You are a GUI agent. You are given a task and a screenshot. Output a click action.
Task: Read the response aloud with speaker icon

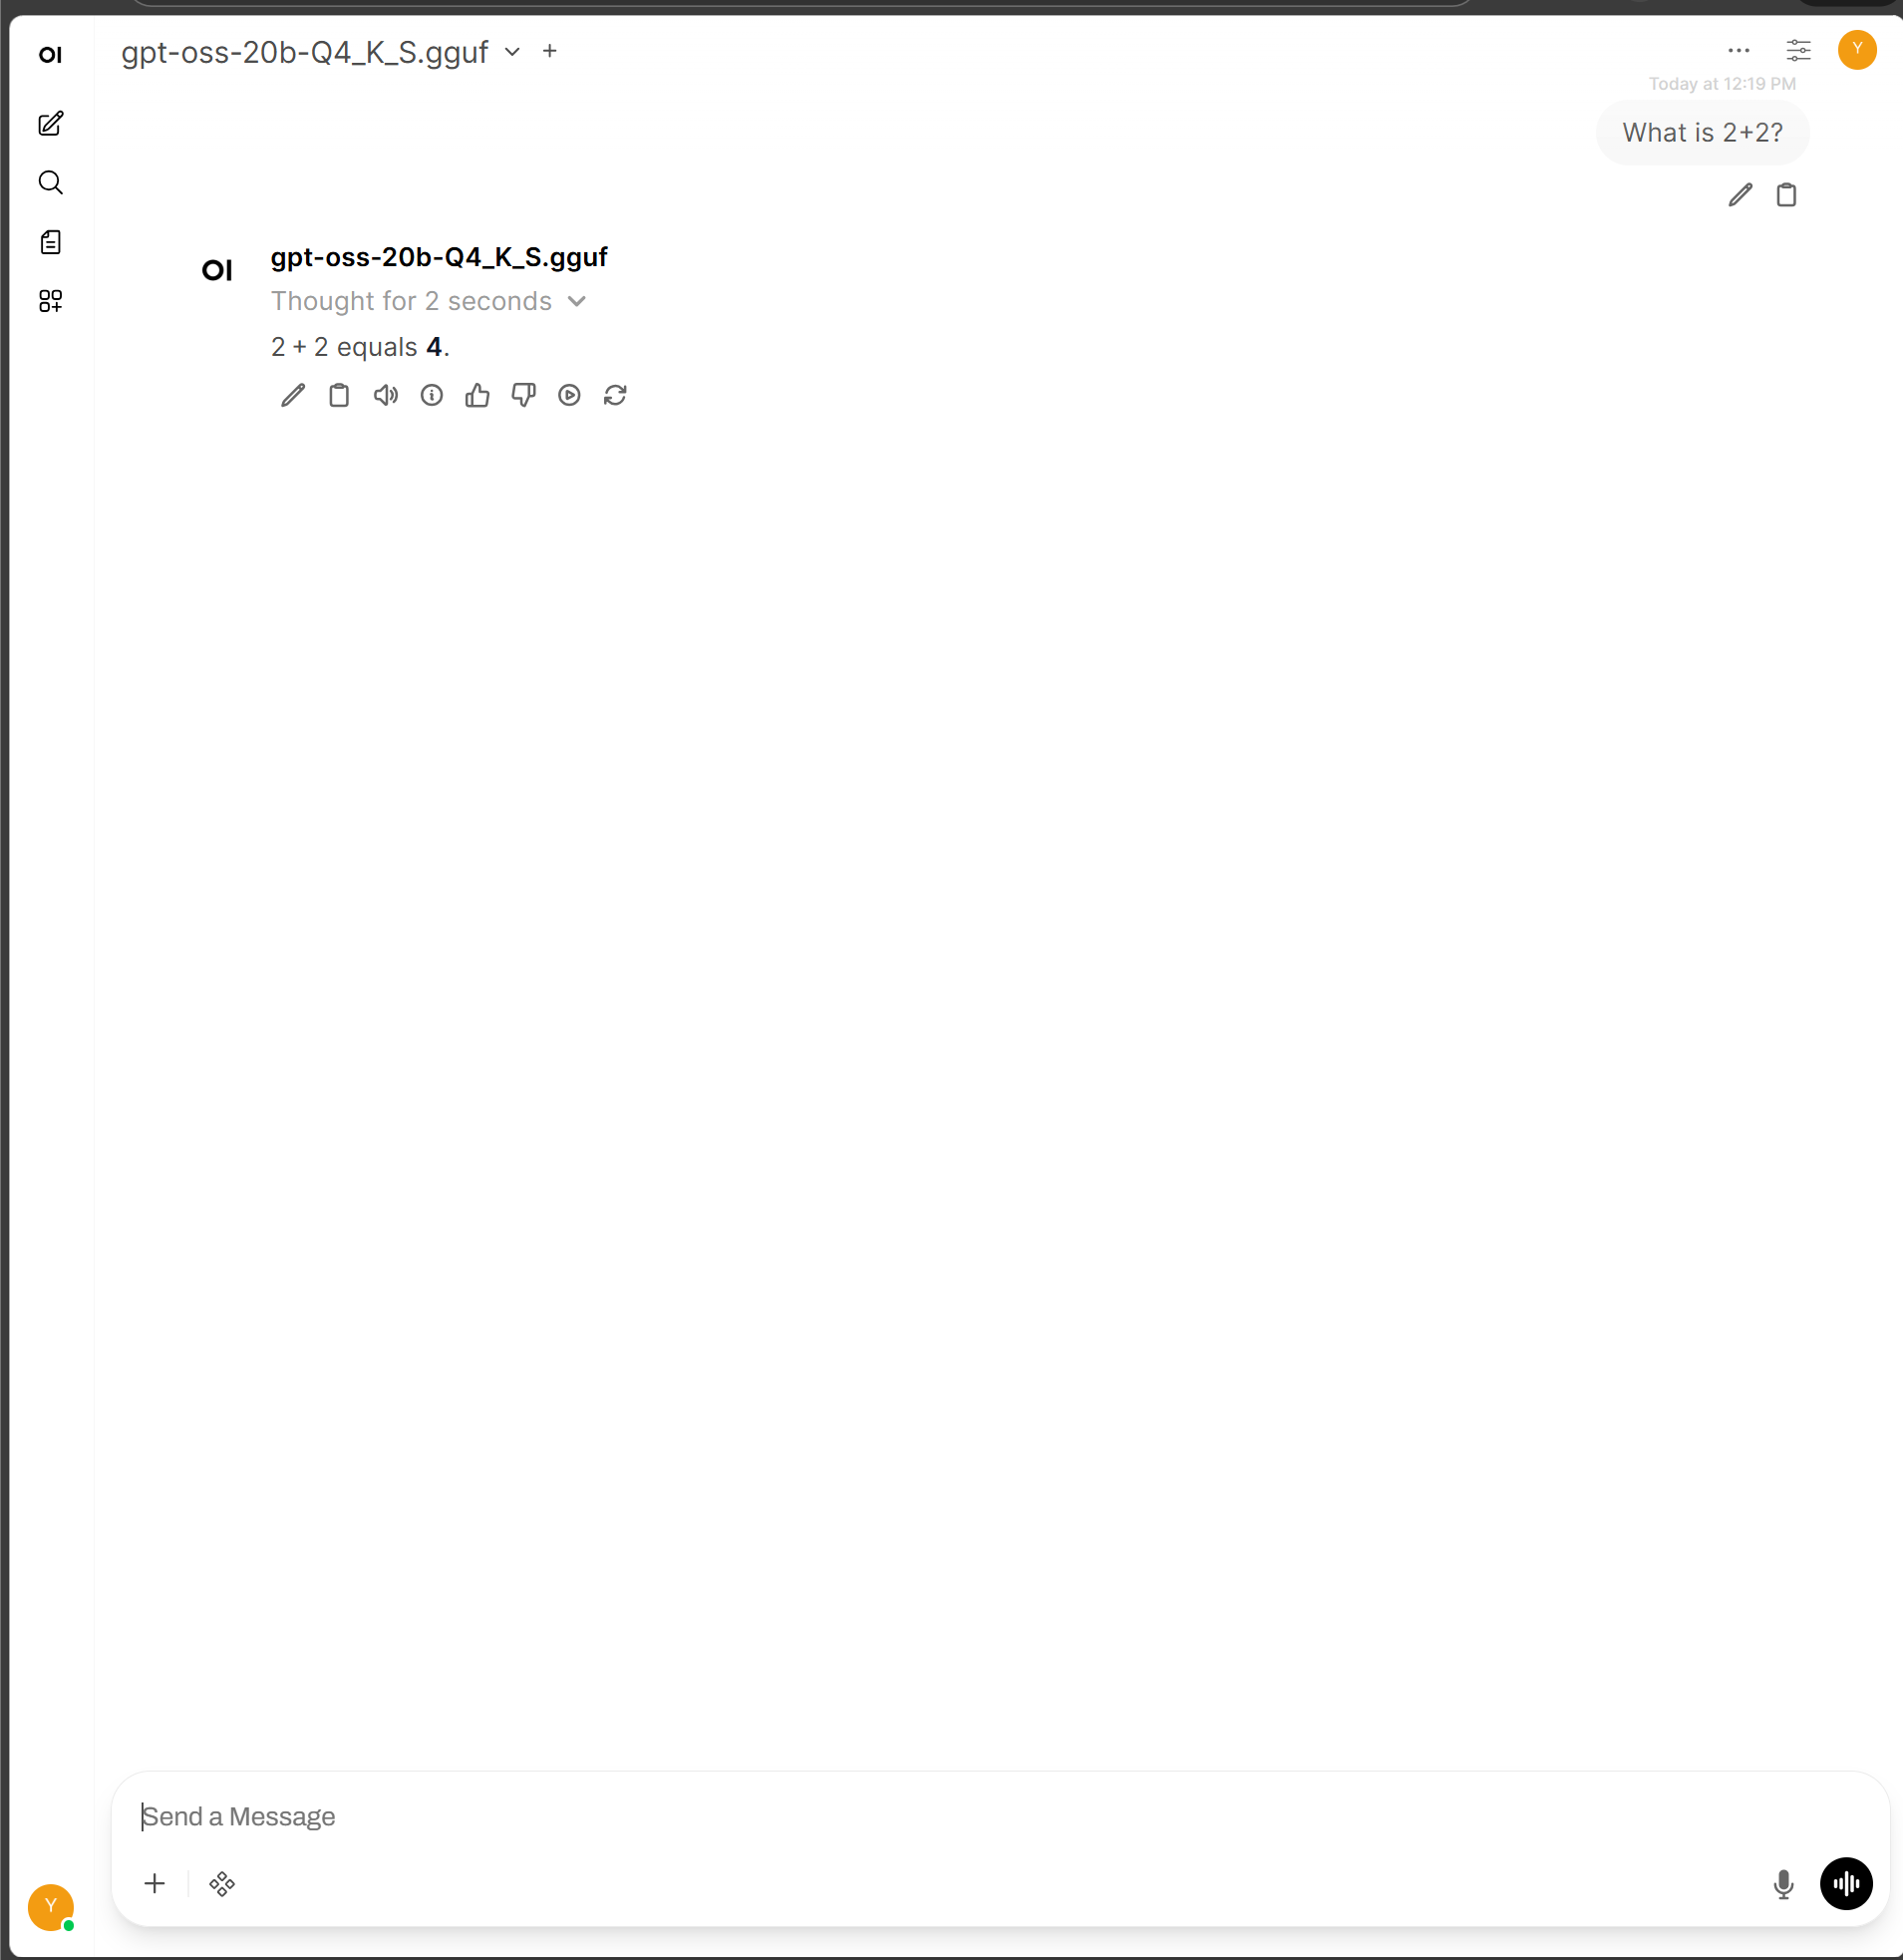(385, 396)
